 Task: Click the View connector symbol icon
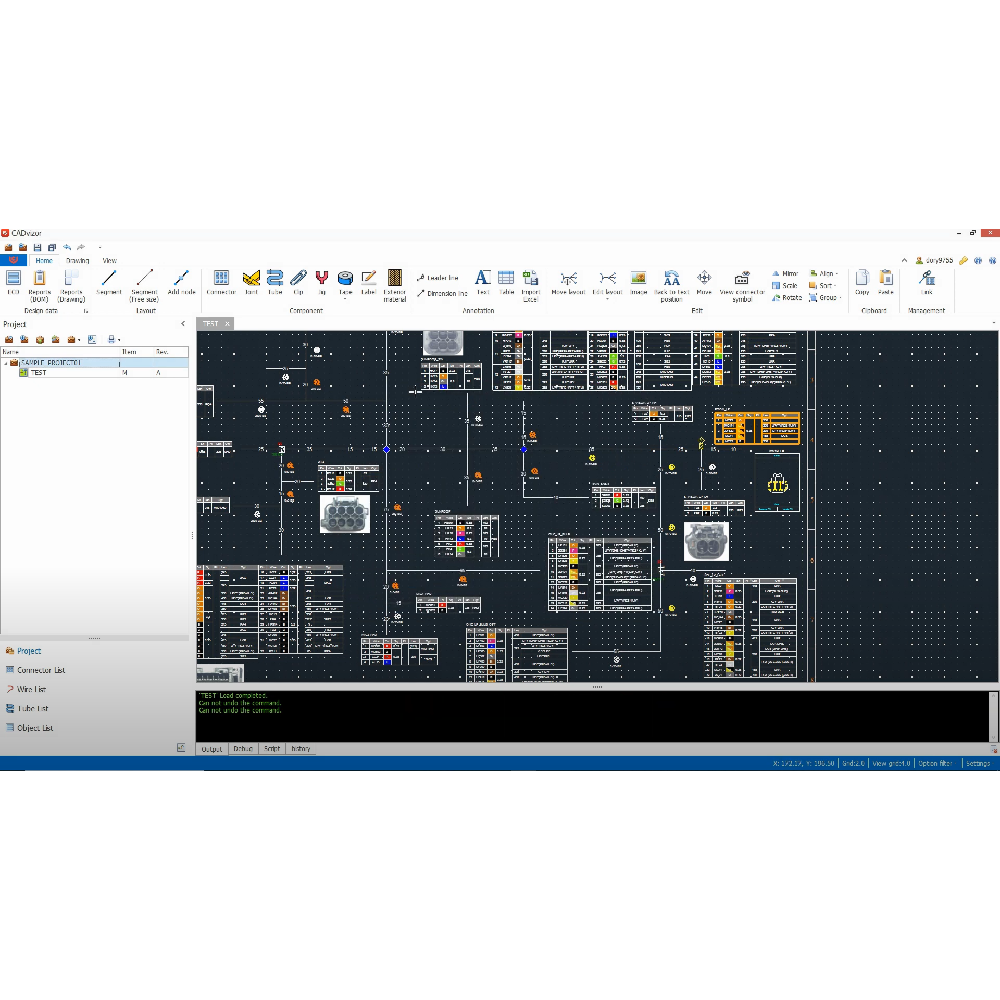742,283
